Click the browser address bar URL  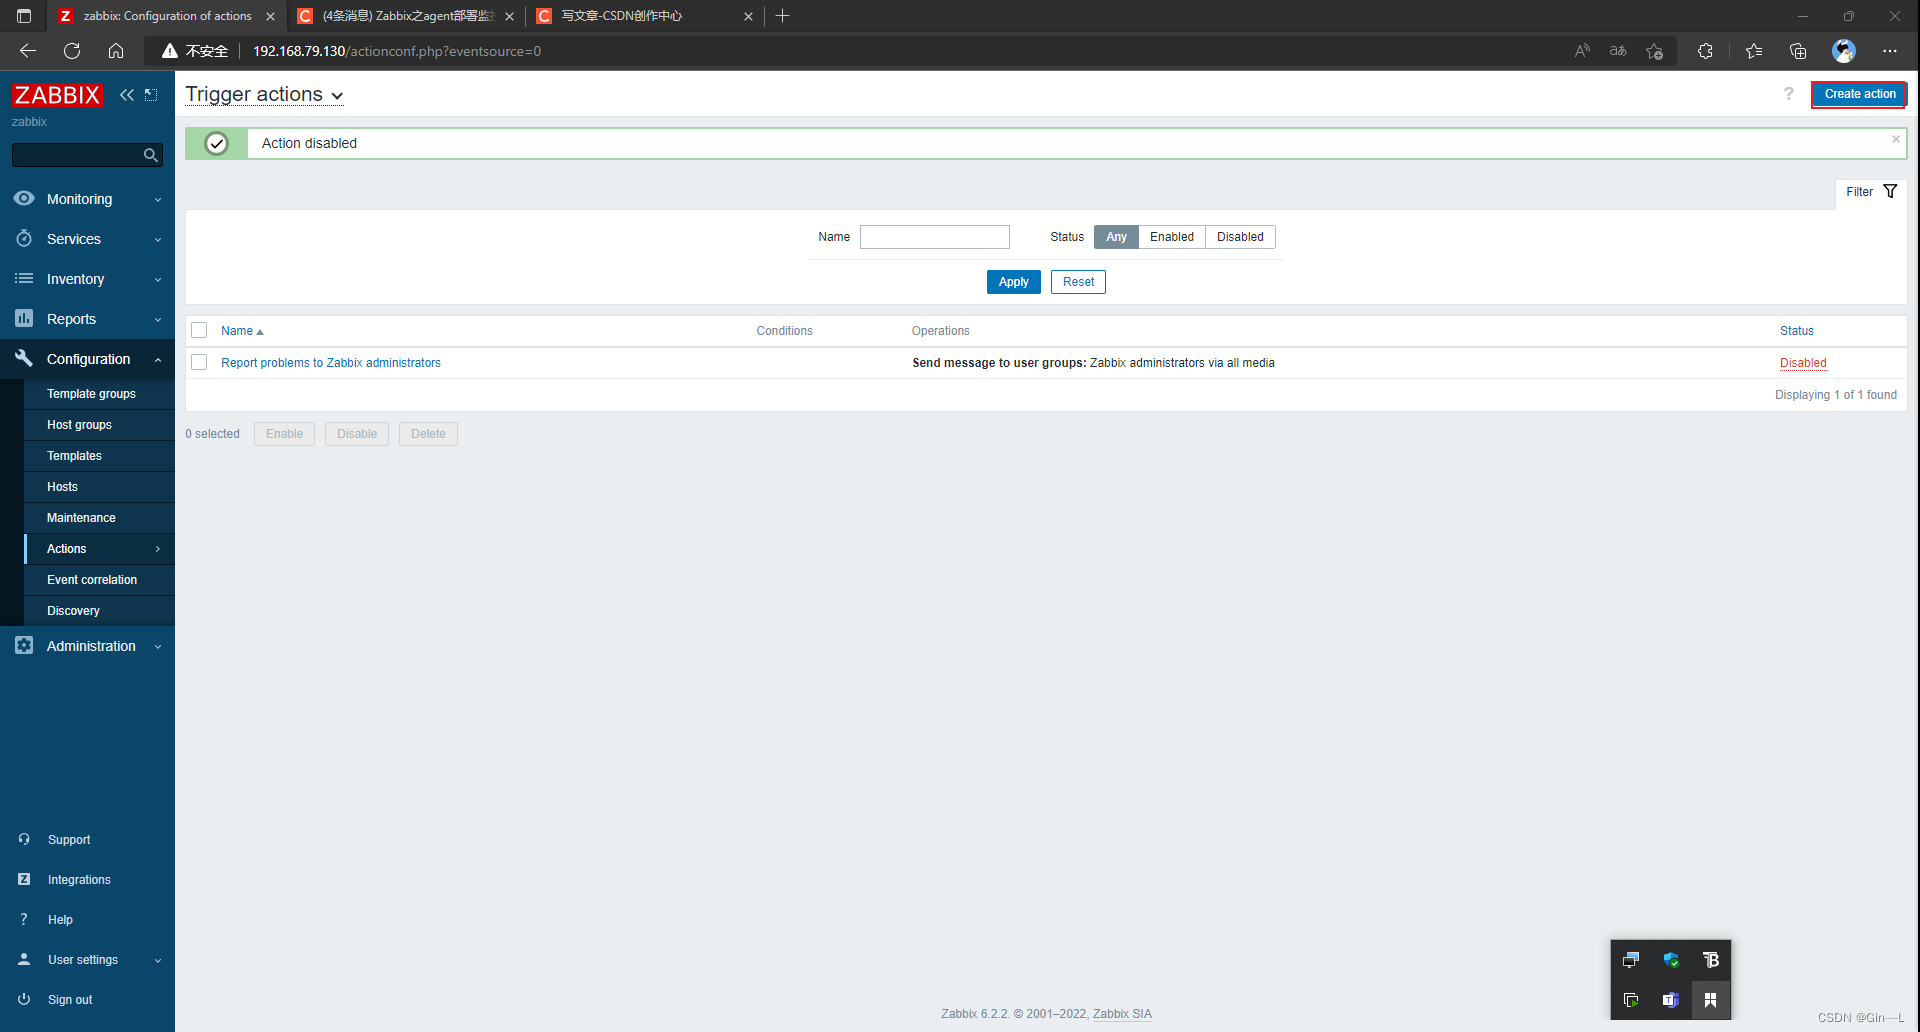397,51
